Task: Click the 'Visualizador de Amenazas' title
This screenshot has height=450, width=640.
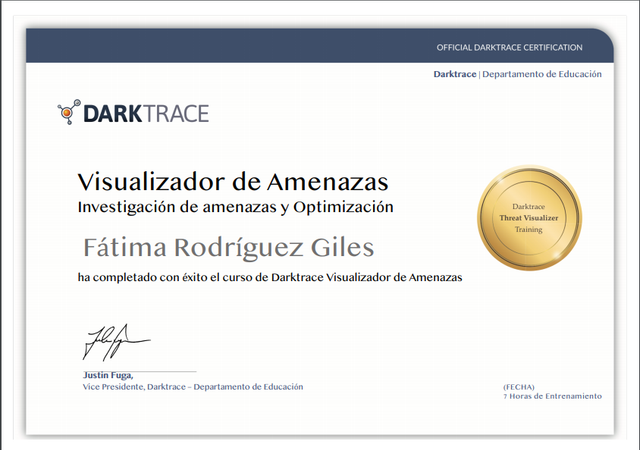Action: [x=233, y=182]
